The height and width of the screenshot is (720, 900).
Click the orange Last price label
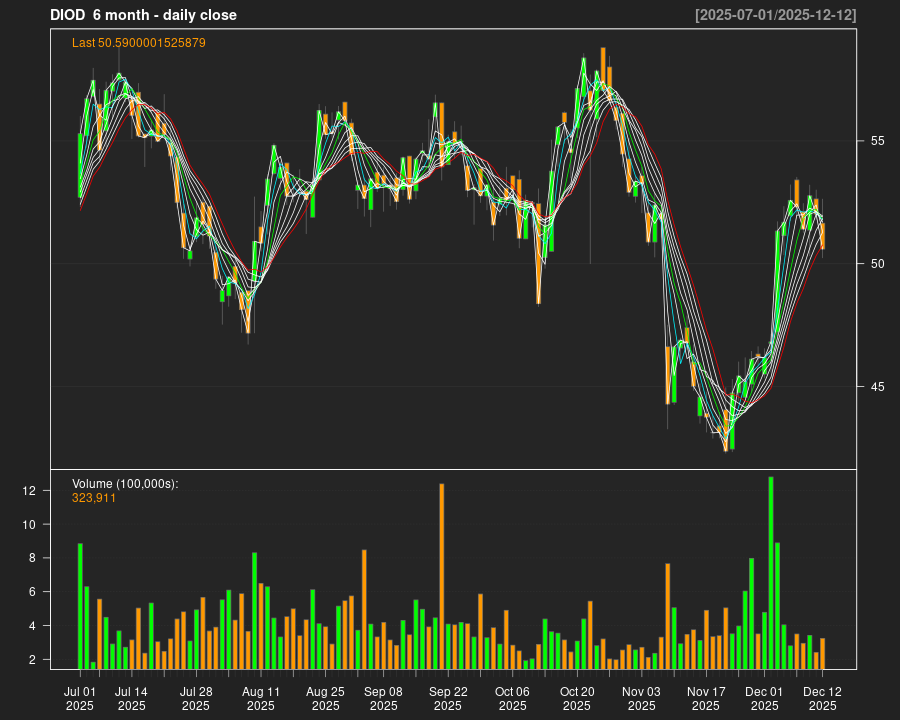pos(138,43)
